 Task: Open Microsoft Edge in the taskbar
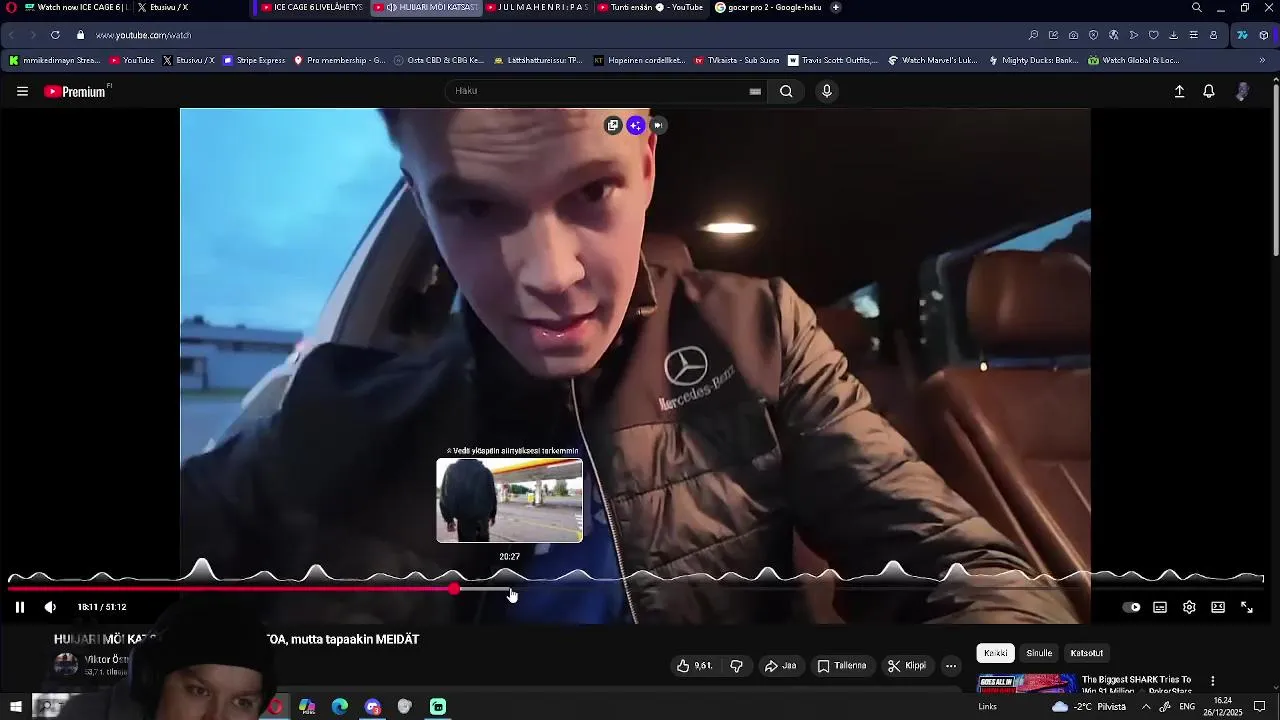tap(340, 707)
